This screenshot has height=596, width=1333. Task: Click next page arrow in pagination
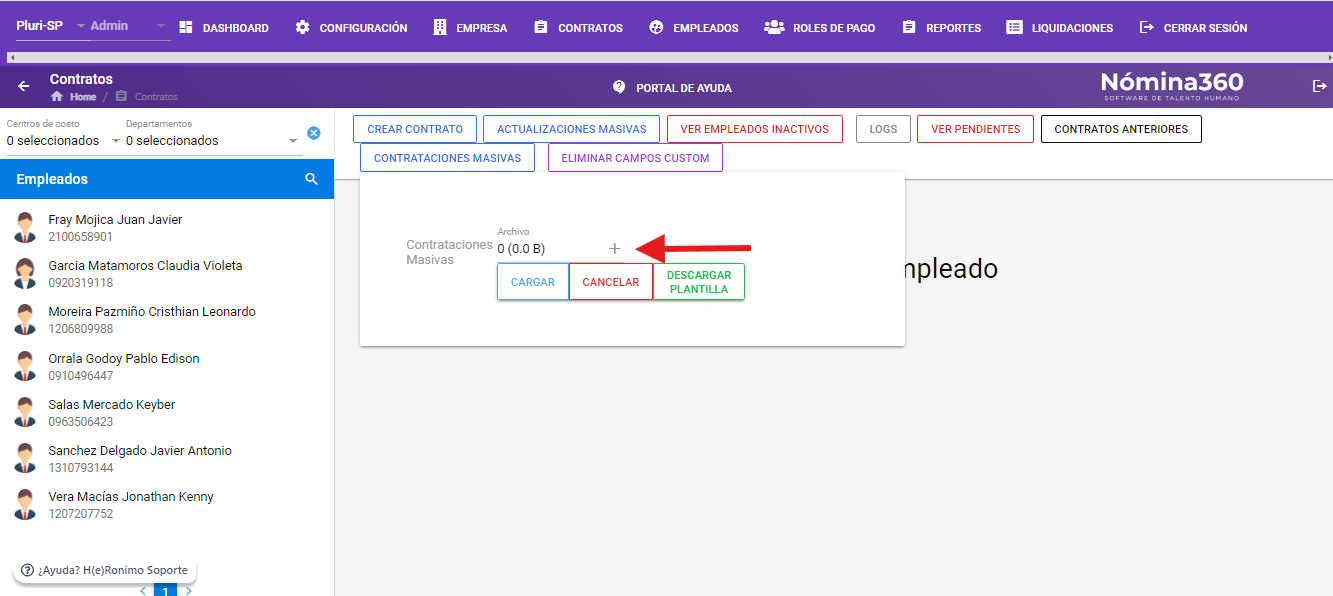(189, 591)
